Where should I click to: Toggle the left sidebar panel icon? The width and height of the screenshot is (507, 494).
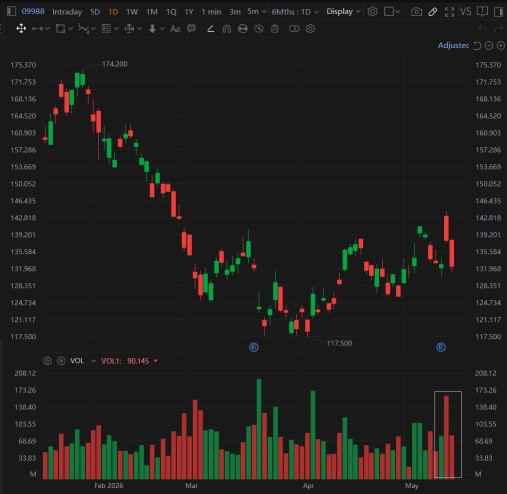click(11, 12)
